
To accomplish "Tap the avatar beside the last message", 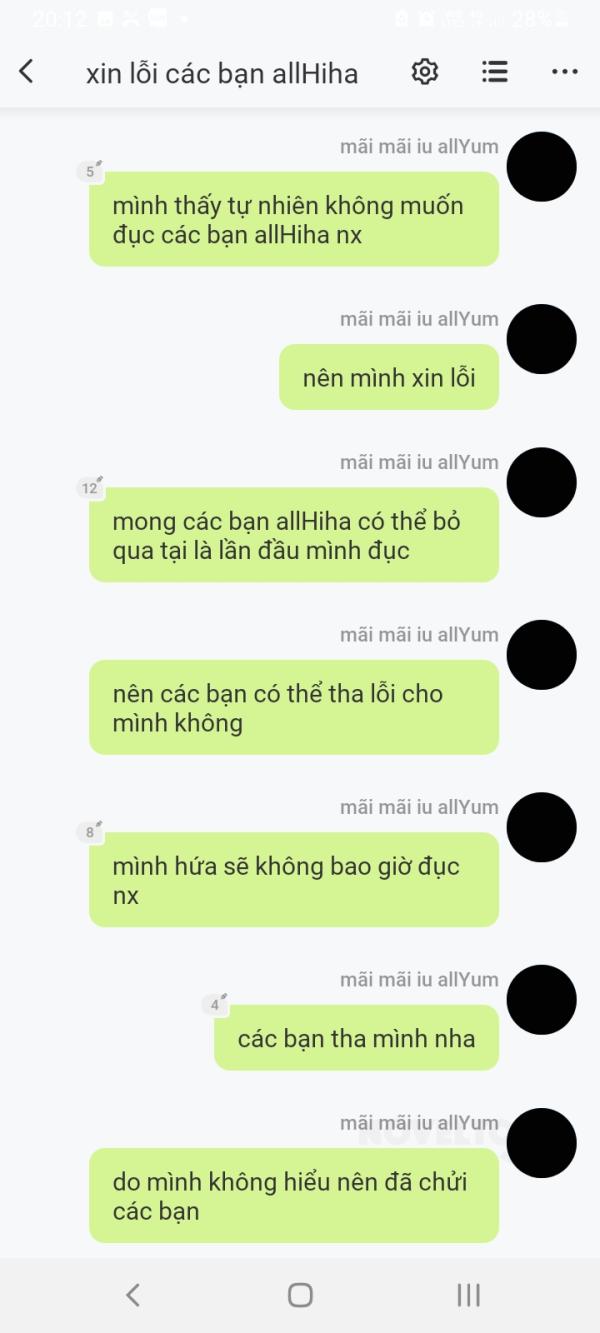I will tap(542, 1143).
